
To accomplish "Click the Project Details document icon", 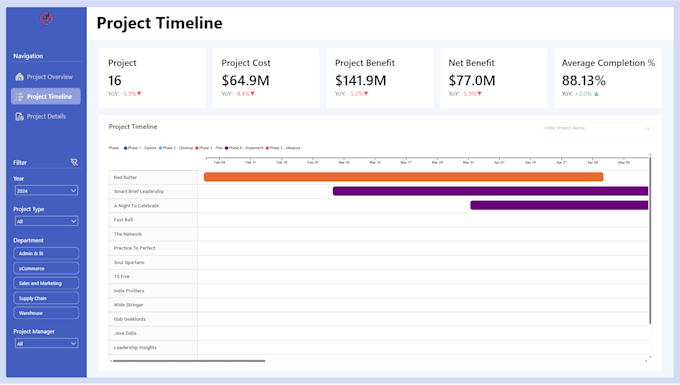I will (x=20, y=117).
